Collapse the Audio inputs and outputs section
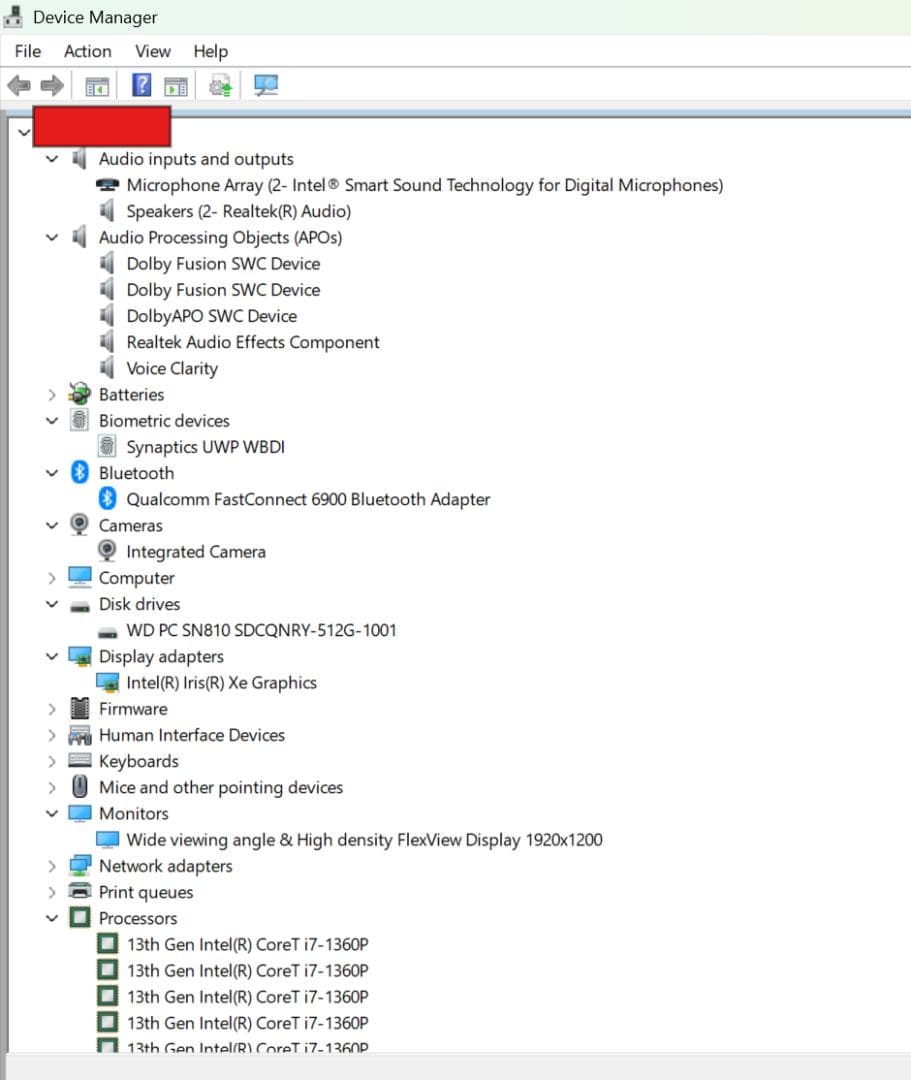 tap(52, 158)
